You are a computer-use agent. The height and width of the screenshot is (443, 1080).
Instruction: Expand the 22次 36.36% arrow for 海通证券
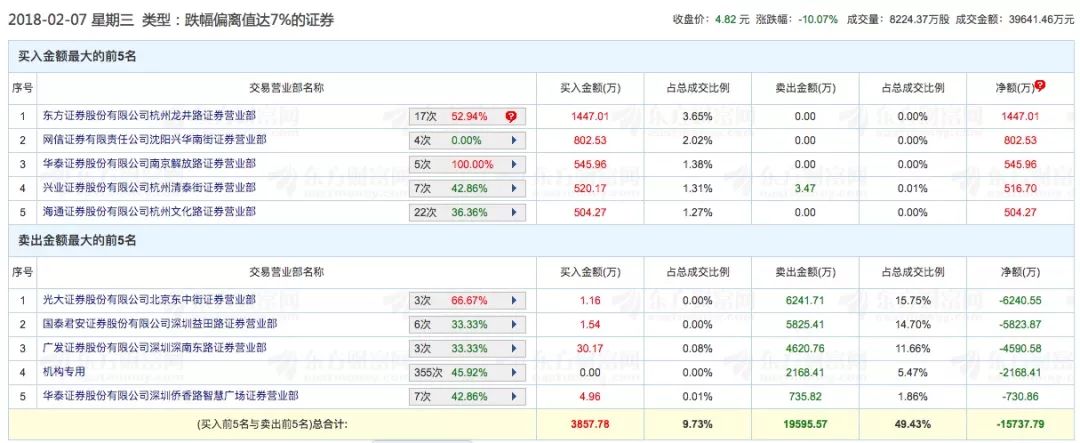514,212
